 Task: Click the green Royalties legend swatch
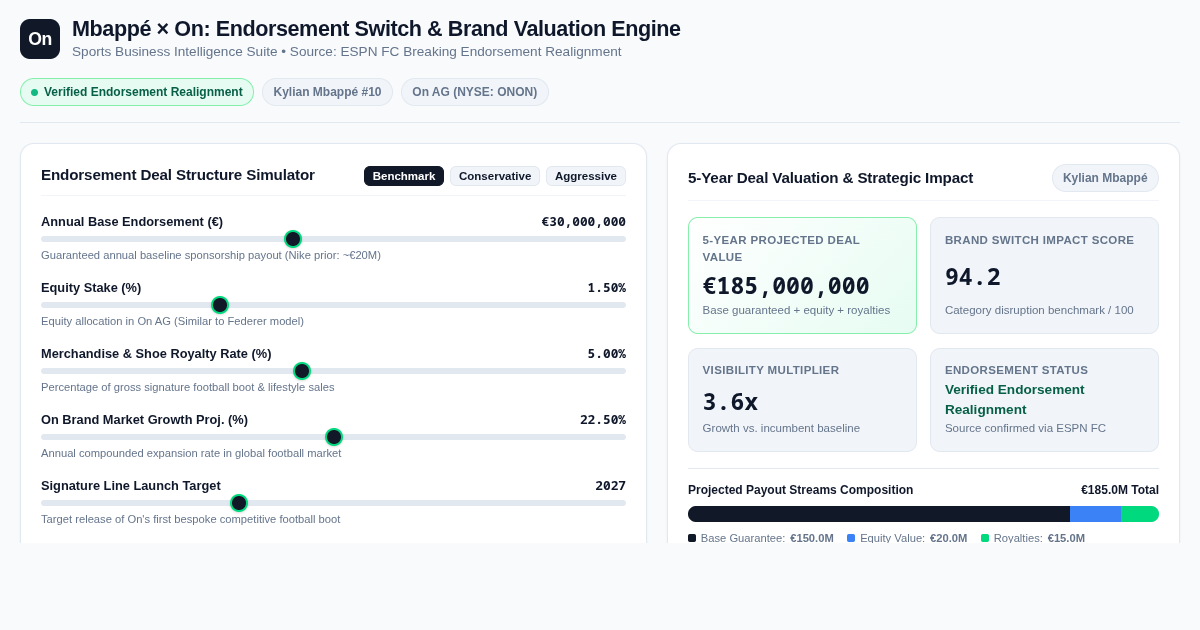click(985, 538)
